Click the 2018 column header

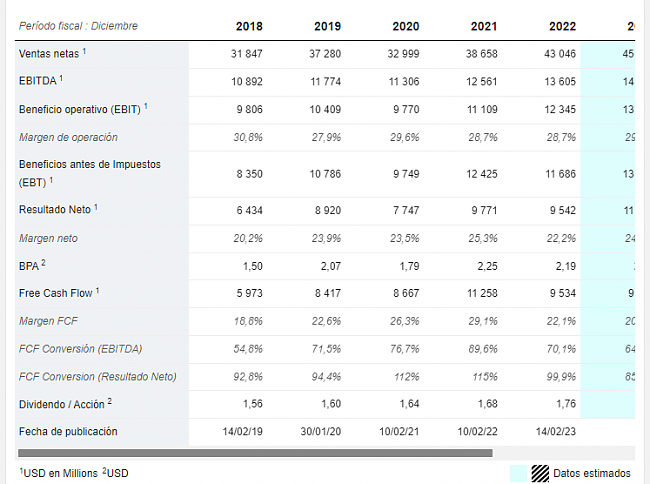[249, 27]
